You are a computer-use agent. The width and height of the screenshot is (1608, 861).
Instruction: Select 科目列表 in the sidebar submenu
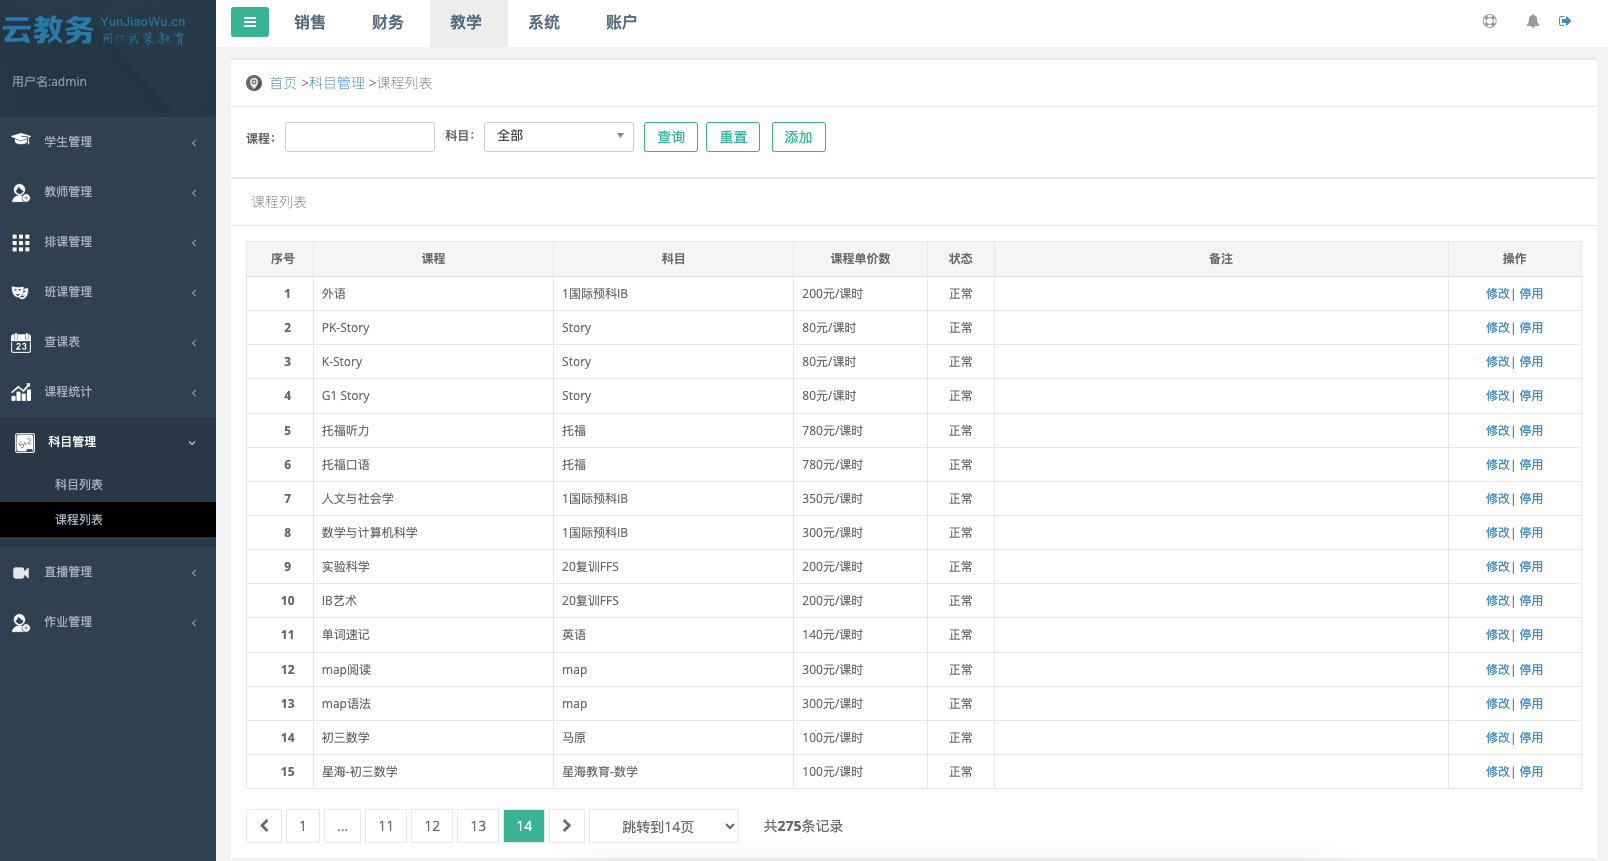pos(79,485)
